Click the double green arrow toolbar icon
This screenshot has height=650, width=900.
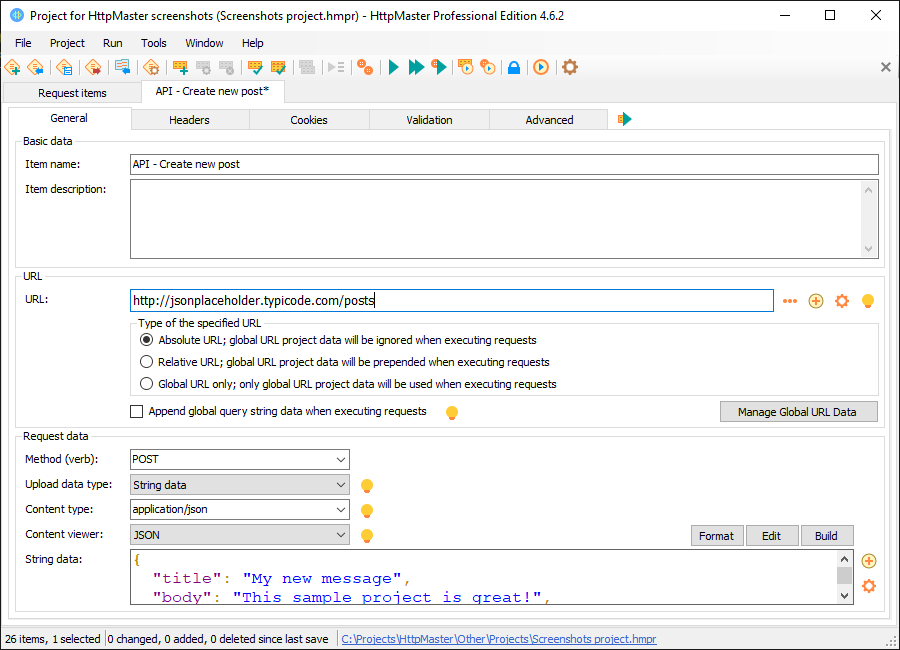coord(416,67)
